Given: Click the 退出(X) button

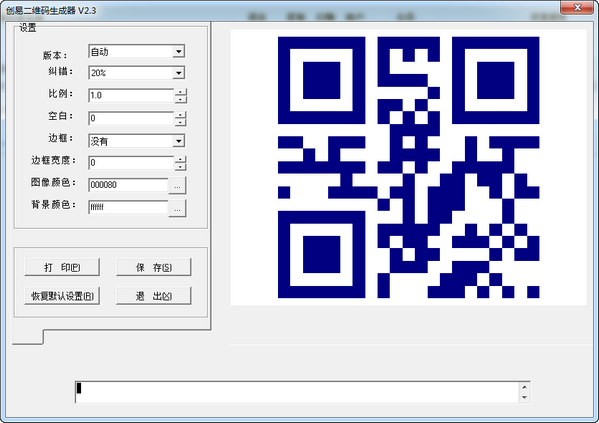Looking at the screenshot, I should pos(154,296).
